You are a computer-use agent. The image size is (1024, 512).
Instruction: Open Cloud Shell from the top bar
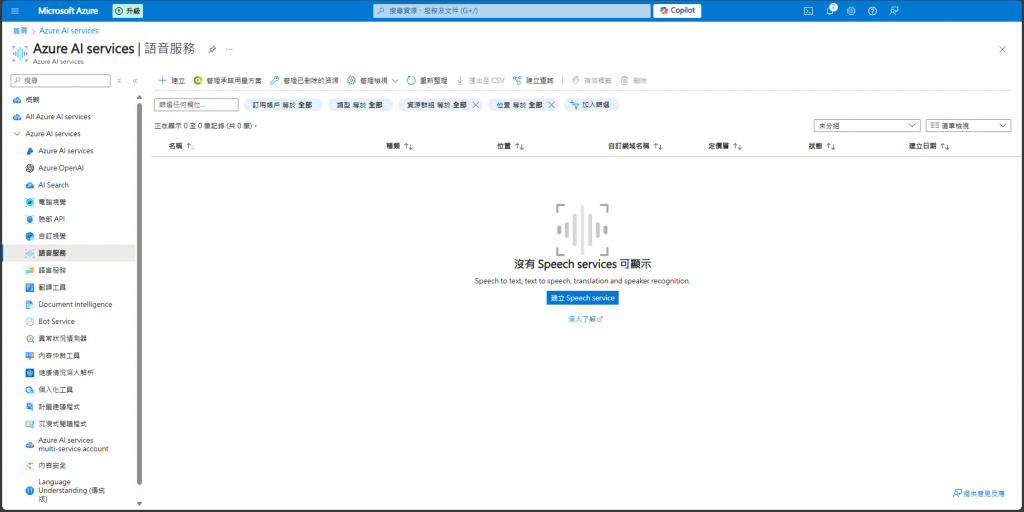pyautogui.click(x=808, y=11)
